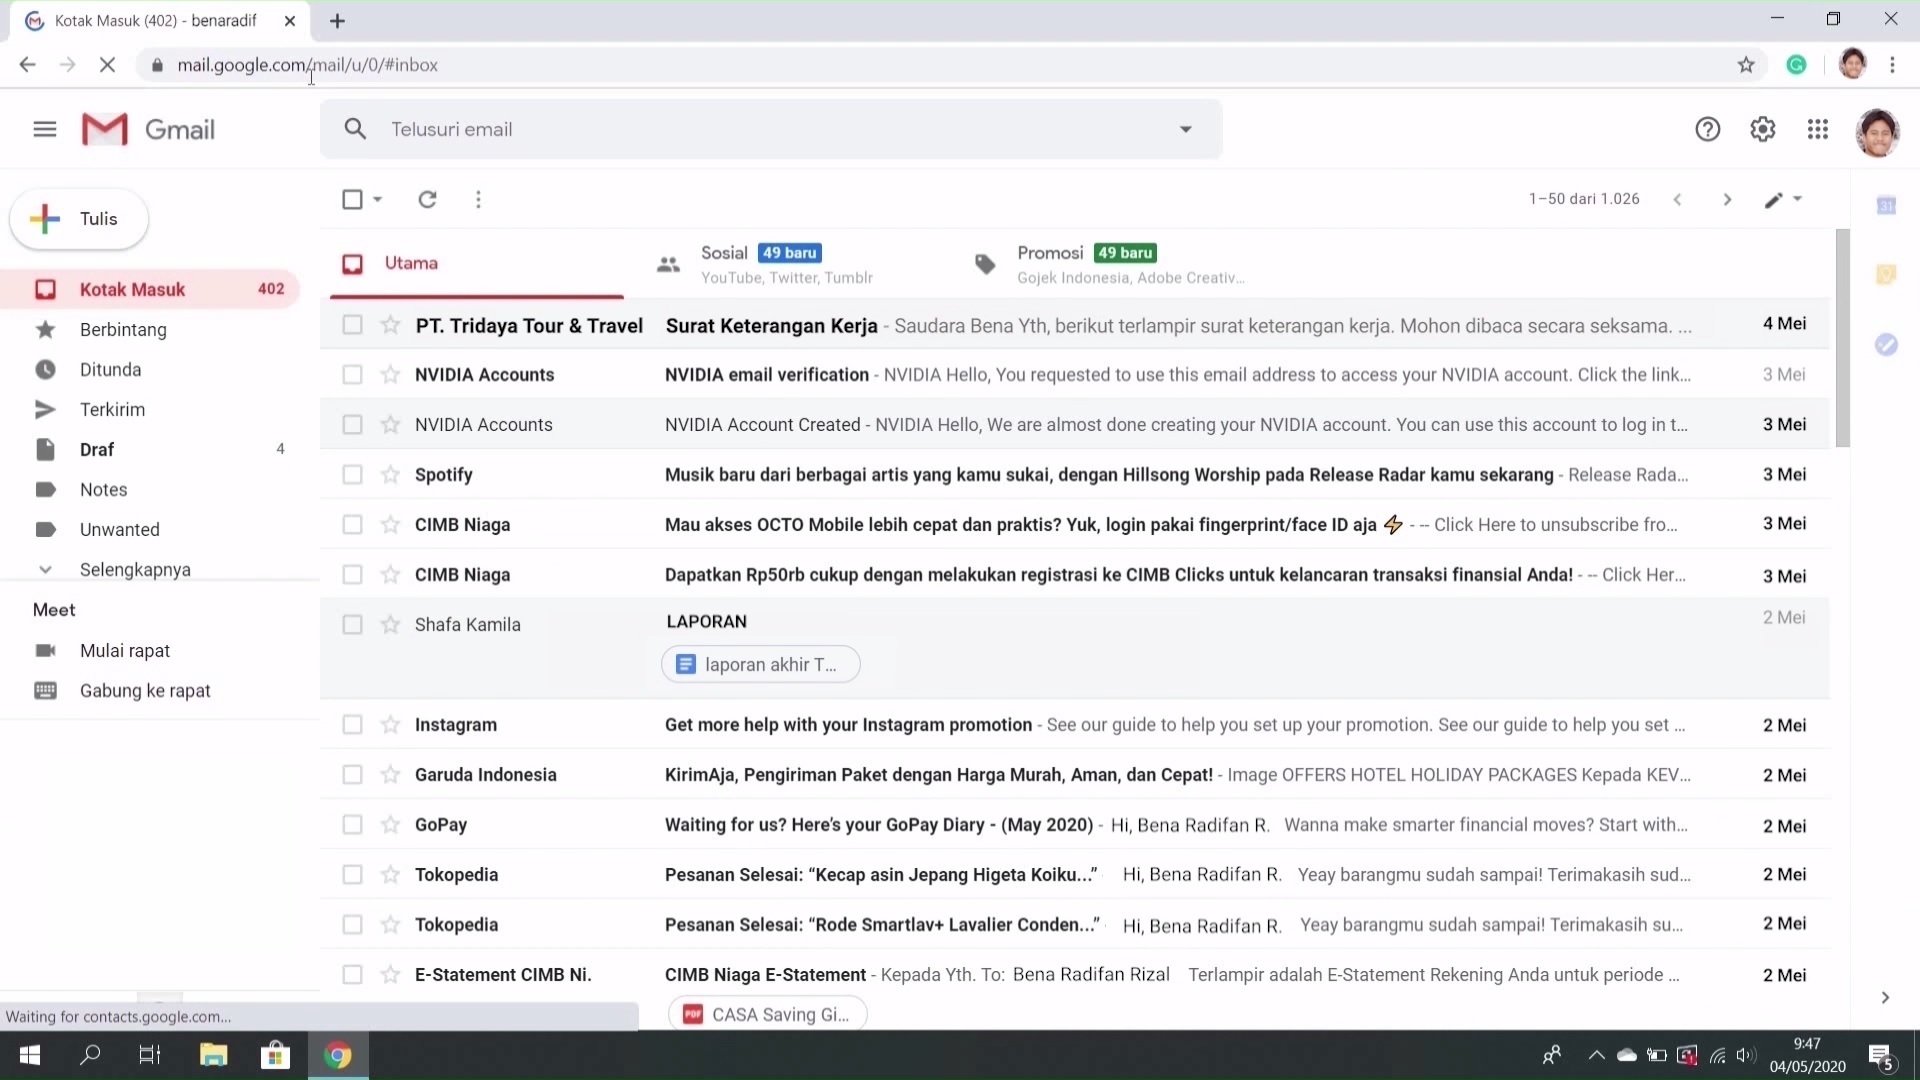Open the Kotak Masuk folder
The width and height of the screenshot is (1920, 1080).
(150, 289)
